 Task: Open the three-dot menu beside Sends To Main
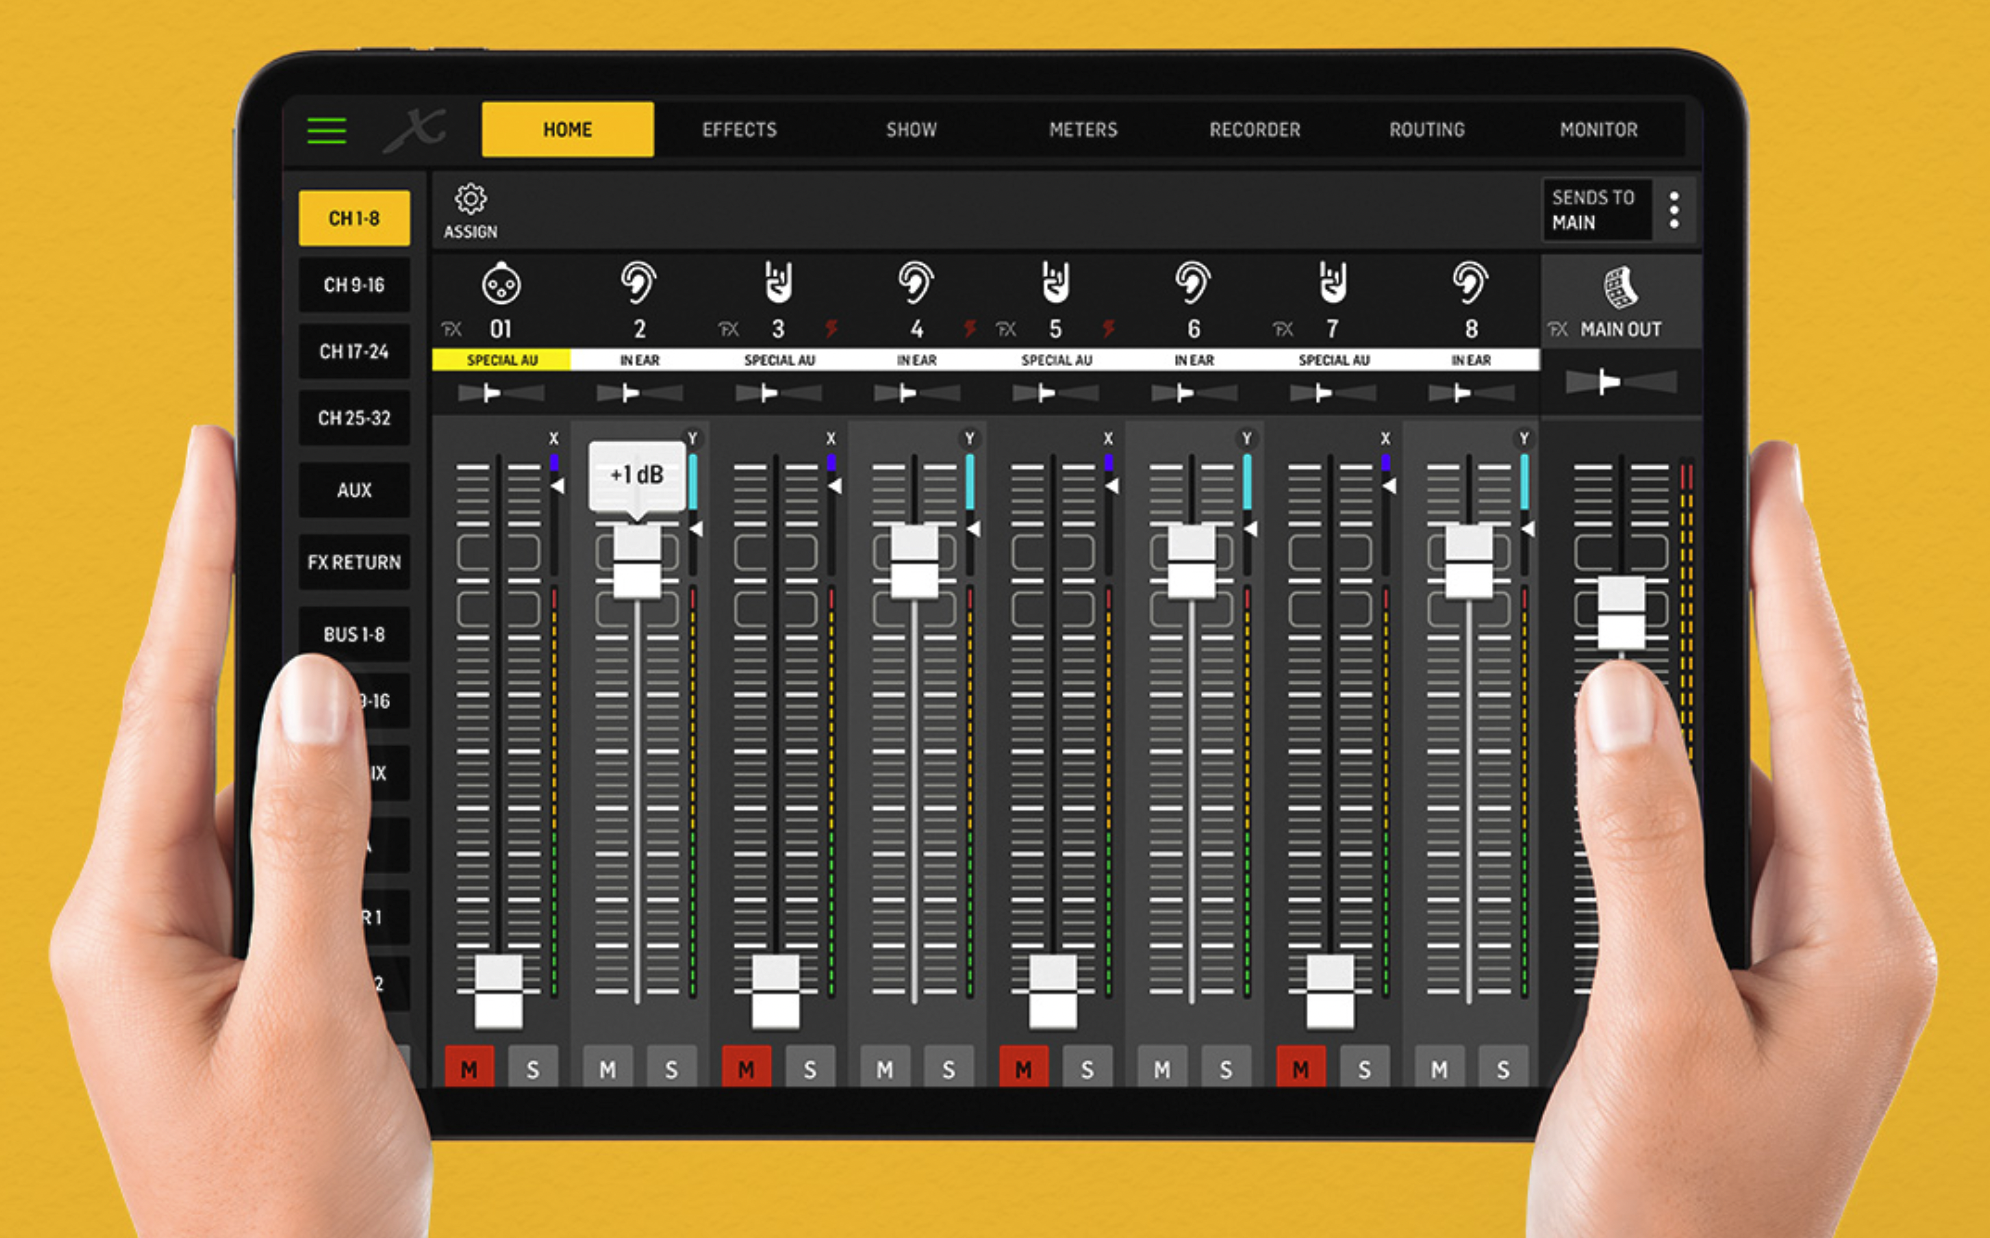pyautogui.click(x=1676, y=210)
